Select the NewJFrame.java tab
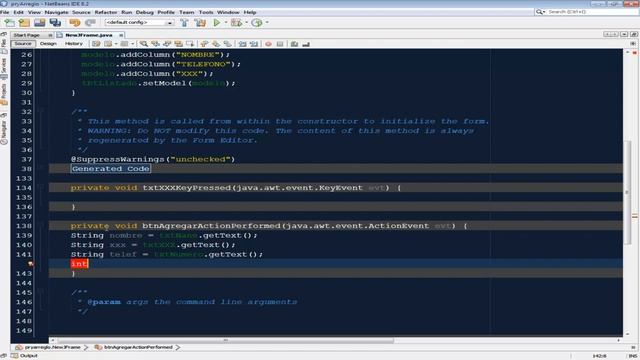The height and width of the screenshot is (360, 640). coord(89,36)
